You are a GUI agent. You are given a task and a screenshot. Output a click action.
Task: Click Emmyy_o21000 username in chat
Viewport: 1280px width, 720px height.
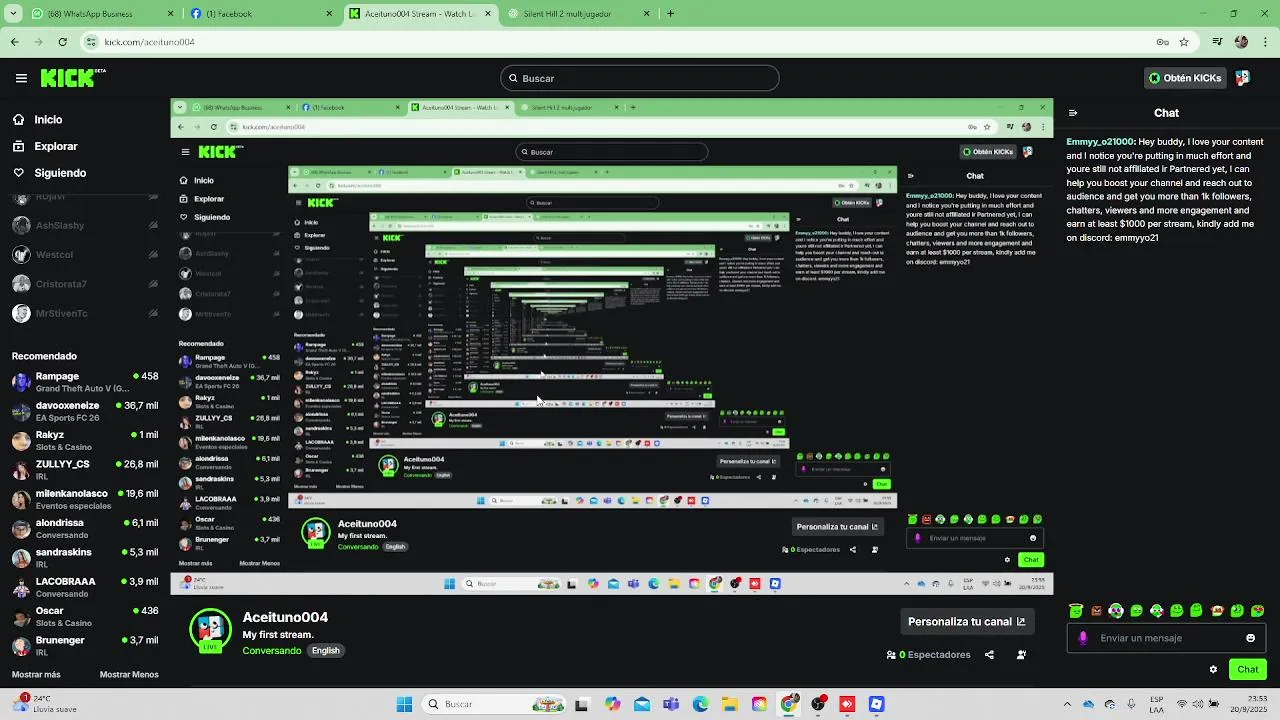[x=1100, y=142]
